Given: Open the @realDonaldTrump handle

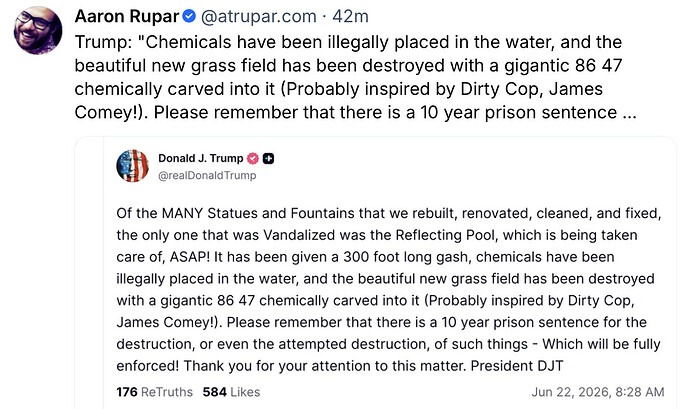Looking at the screenshot, I should [207, 175].
